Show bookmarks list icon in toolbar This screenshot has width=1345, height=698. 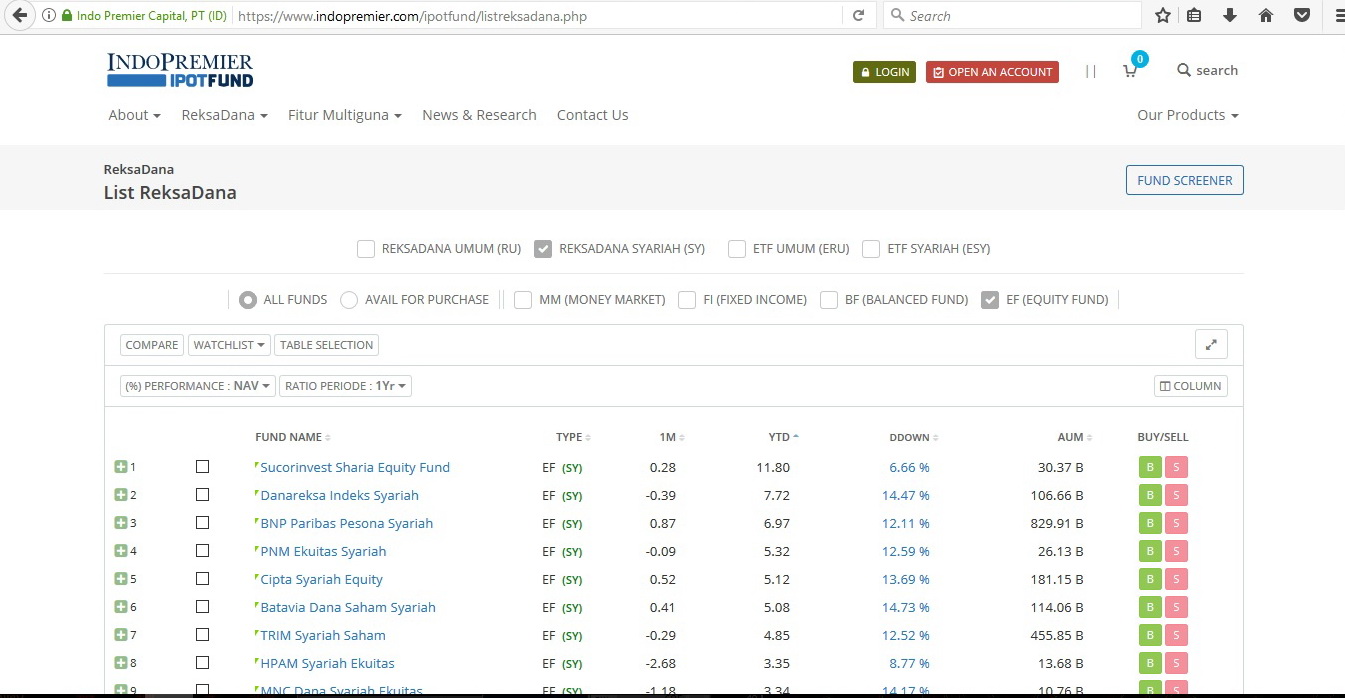tap(1194, 15)
